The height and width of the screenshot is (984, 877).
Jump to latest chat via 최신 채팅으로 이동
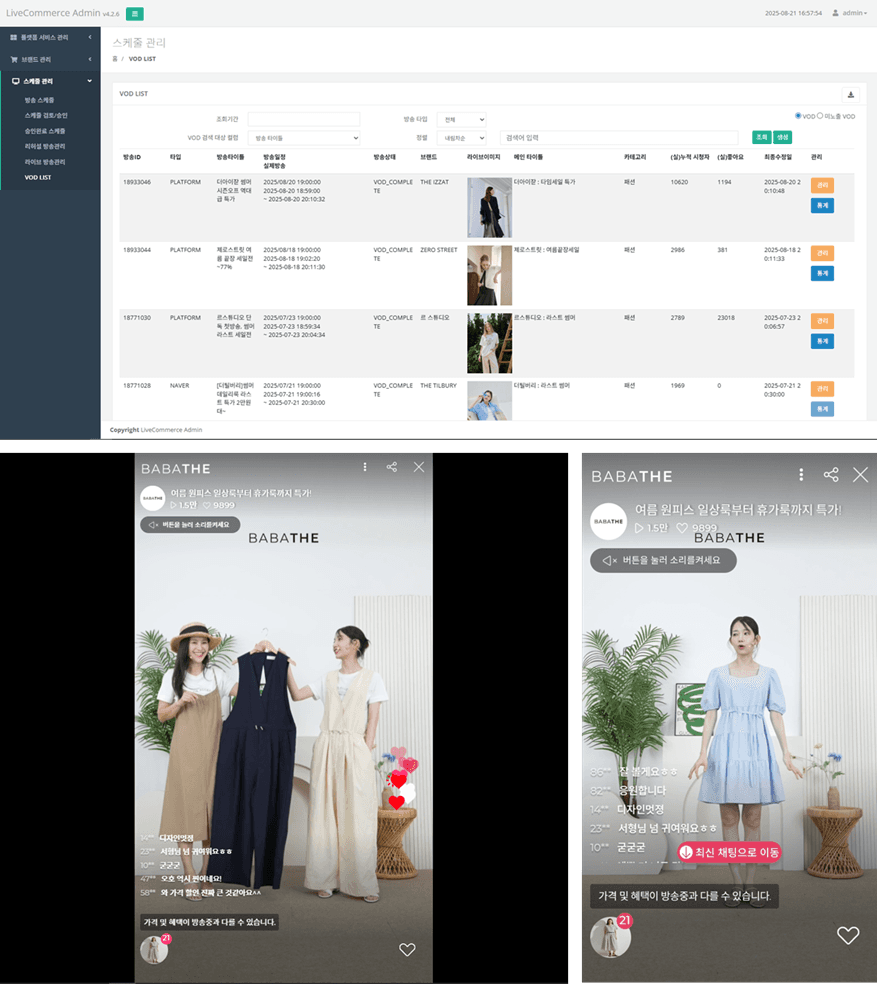pyautogui.click(x=730, y=852)
